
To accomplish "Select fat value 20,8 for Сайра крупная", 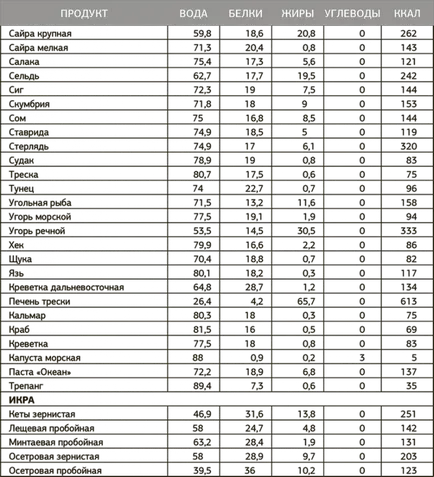I will click(x=306, y=34).
